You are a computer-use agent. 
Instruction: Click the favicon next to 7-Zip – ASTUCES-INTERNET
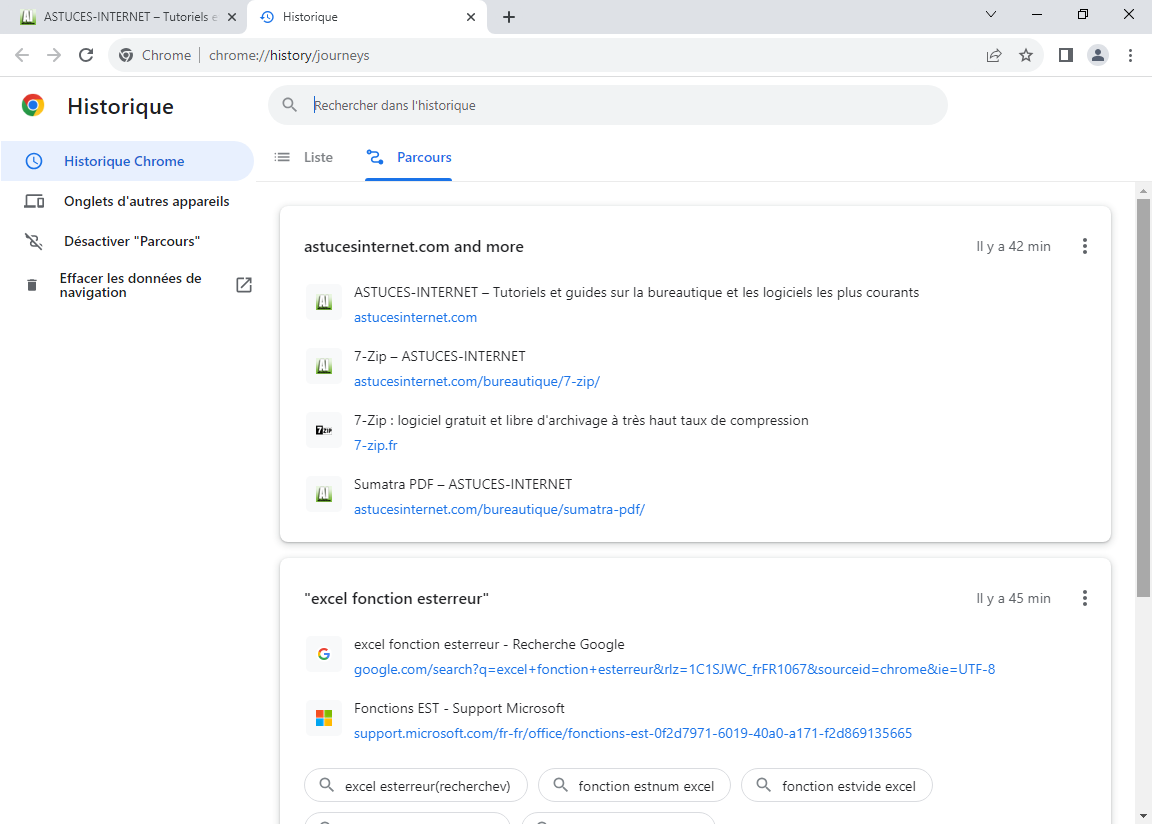tap(324, 366)
